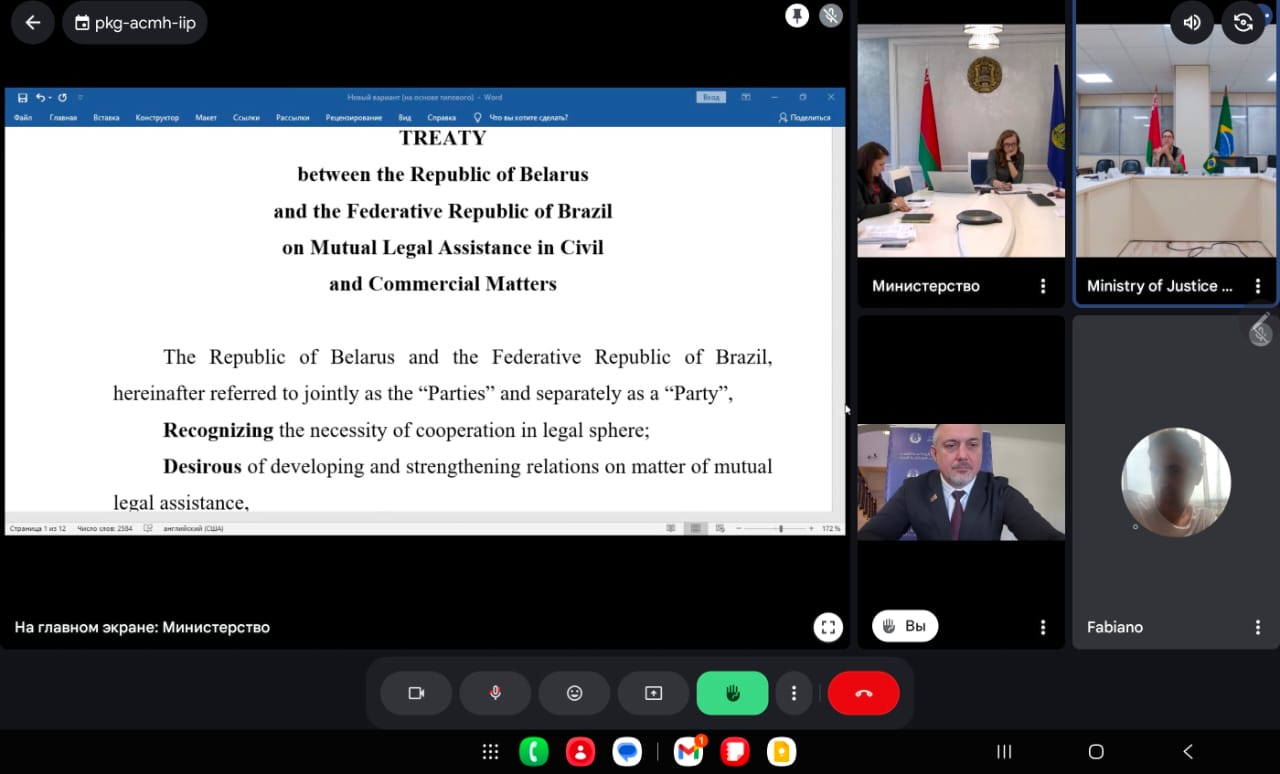Open the options menu for the Министерство tile
This screenshot has height=774, width=1280.
1043,286
